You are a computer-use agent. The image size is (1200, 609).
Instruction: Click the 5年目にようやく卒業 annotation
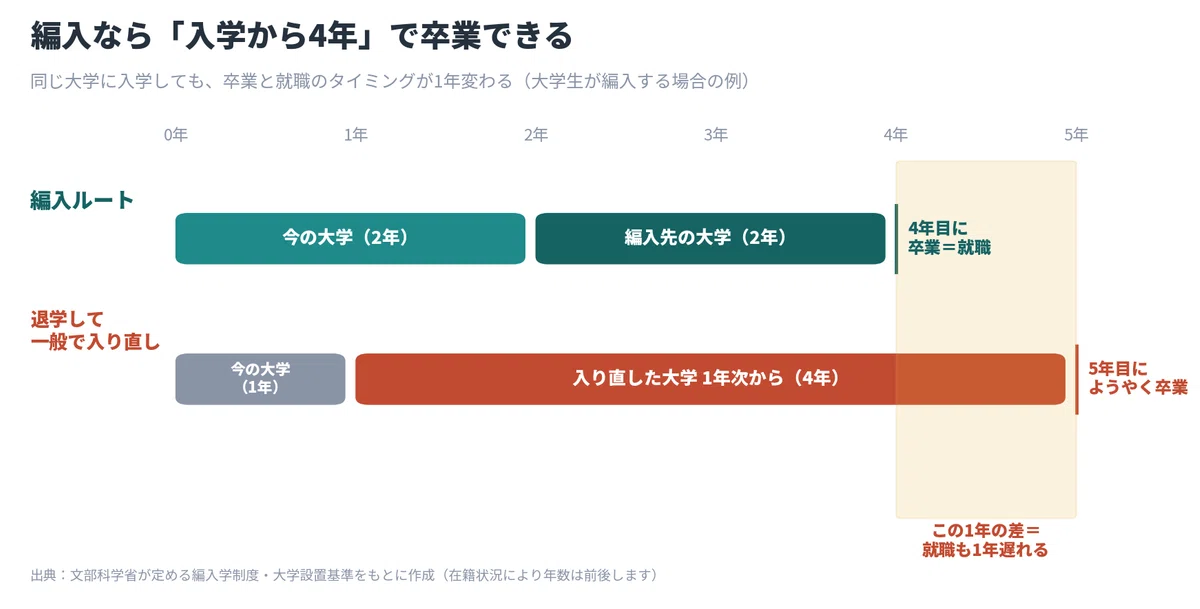[1138, 378]
